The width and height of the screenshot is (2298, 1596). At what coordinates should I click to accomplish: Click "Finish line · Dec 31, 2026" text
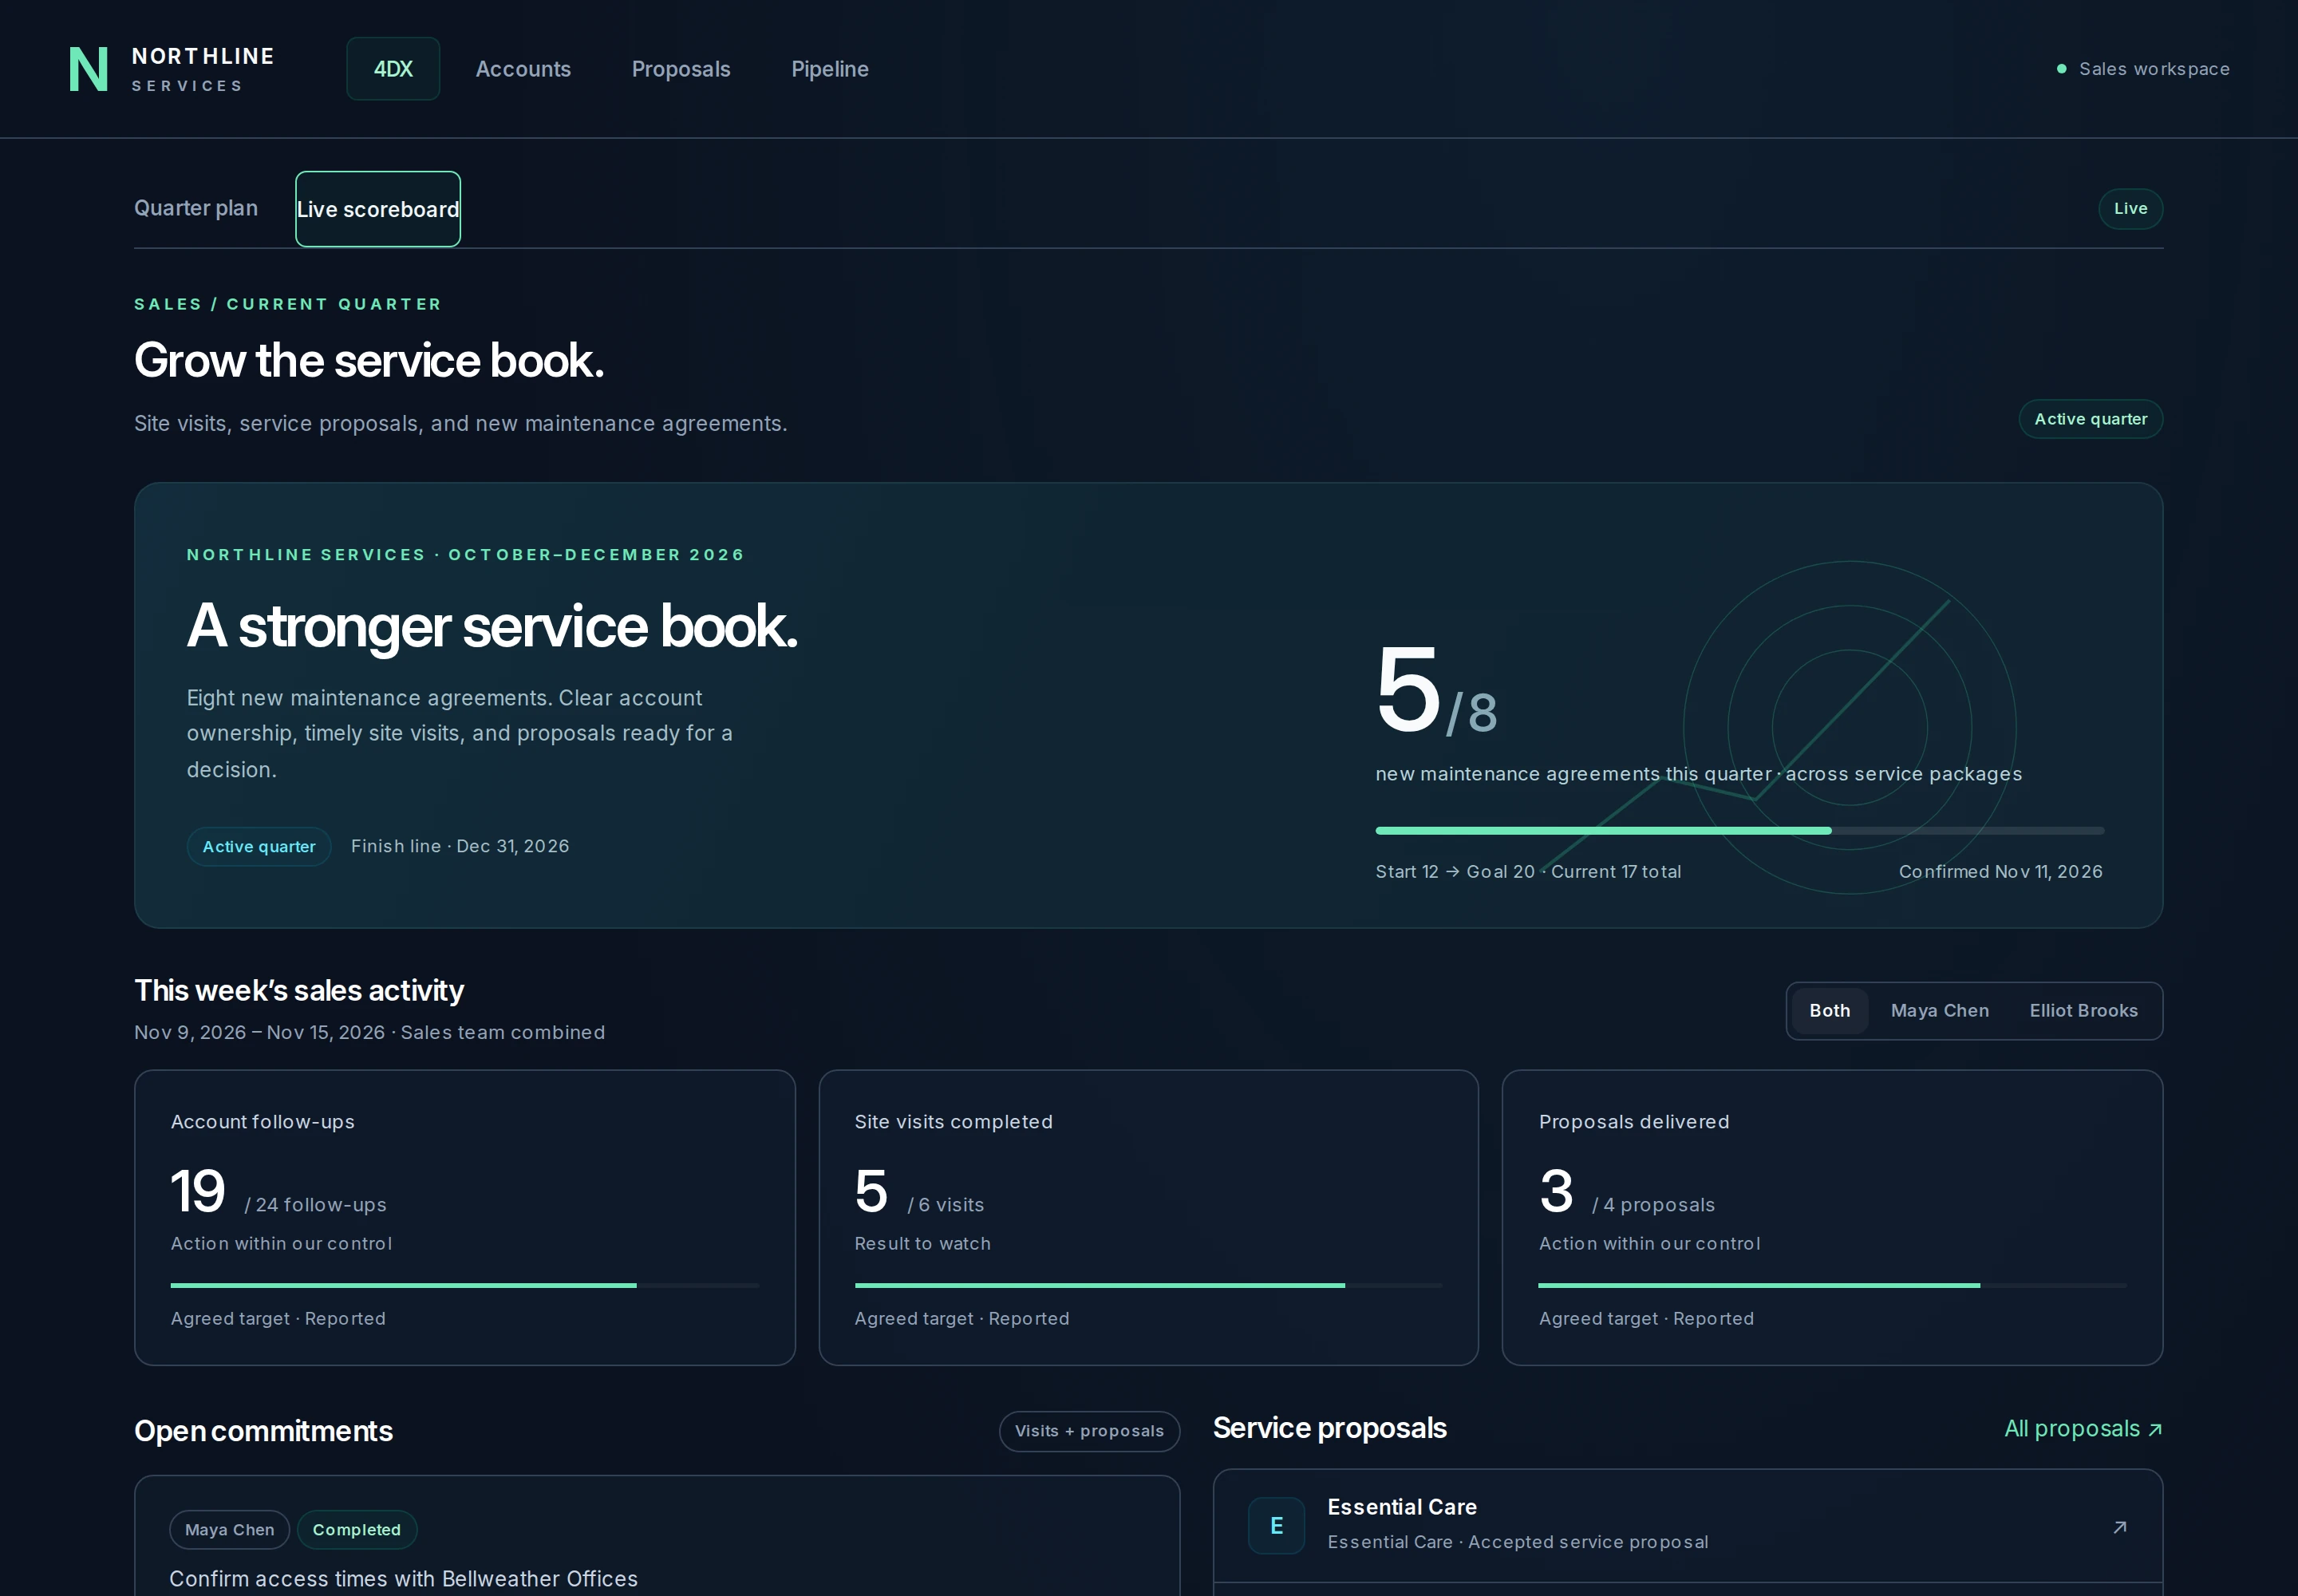point(460,846)
